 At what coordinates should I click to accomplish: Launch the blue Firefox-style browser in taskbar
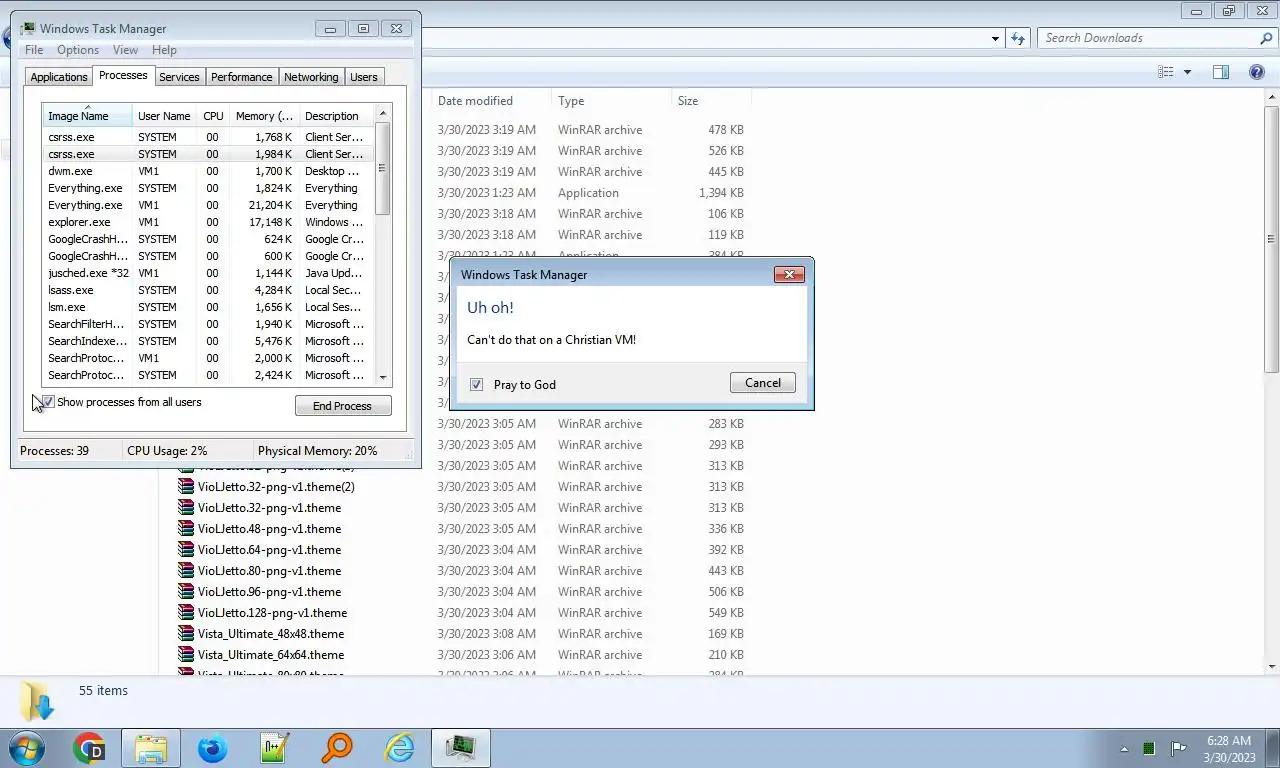point(212,748)
